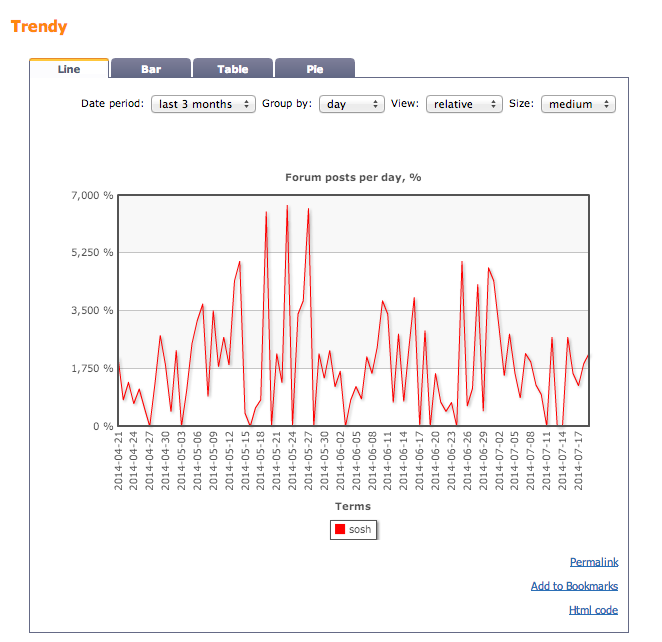
Task: Open the Bar chart tab
Action: coord(151,69)
